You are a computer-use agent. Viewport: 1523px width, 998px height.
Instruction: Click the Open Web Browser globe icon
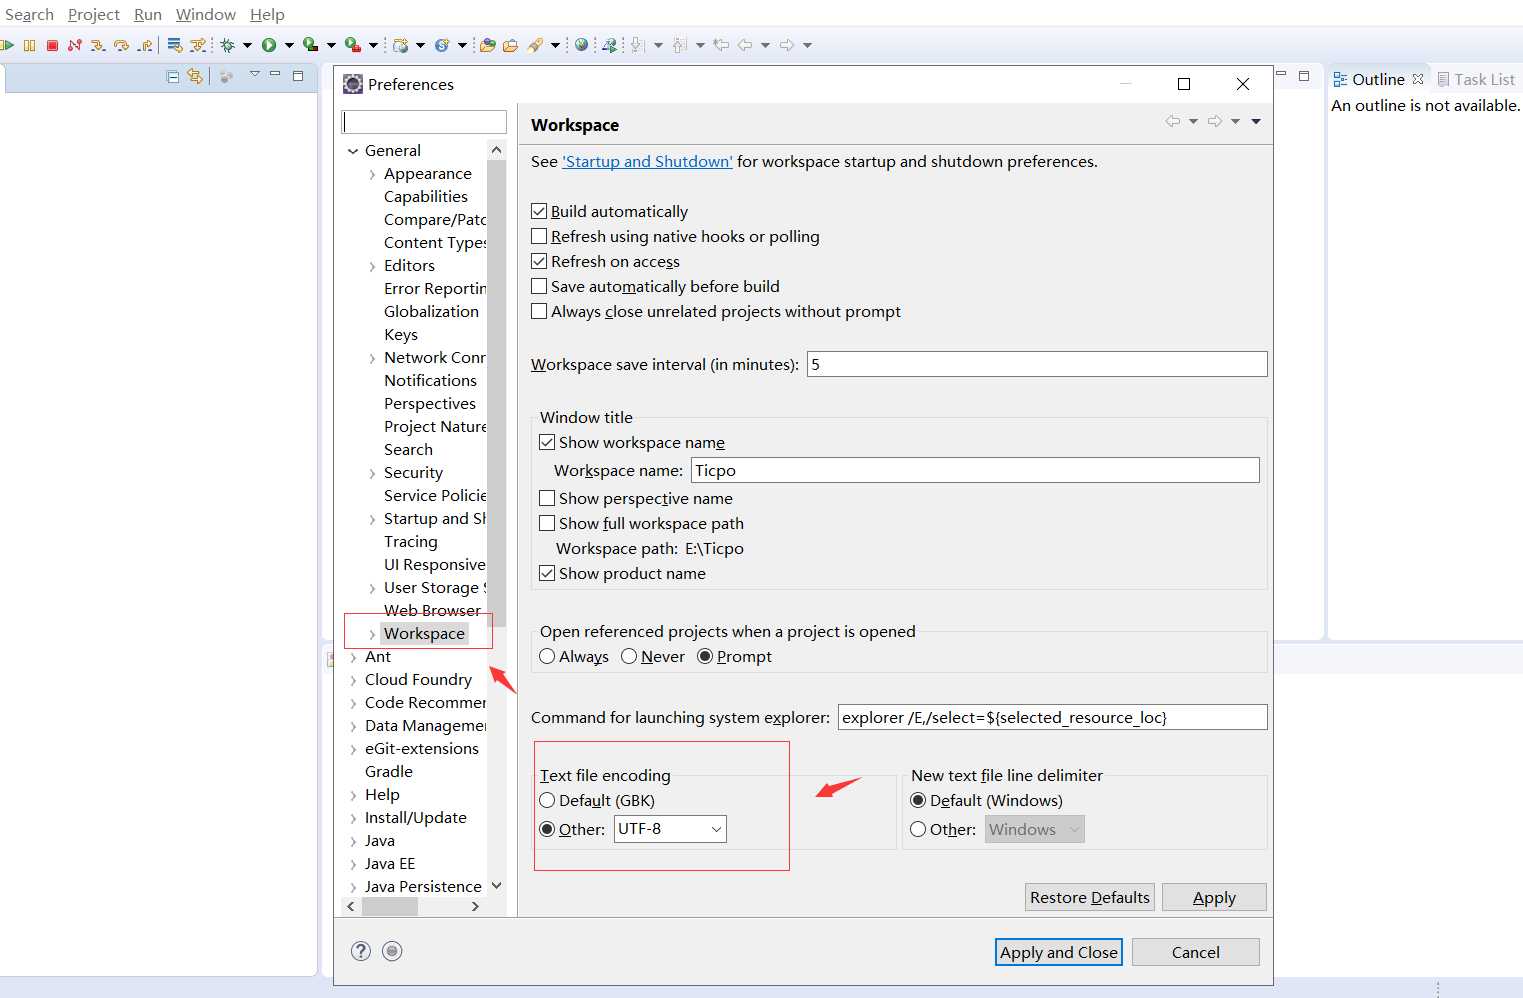point(582,45)
